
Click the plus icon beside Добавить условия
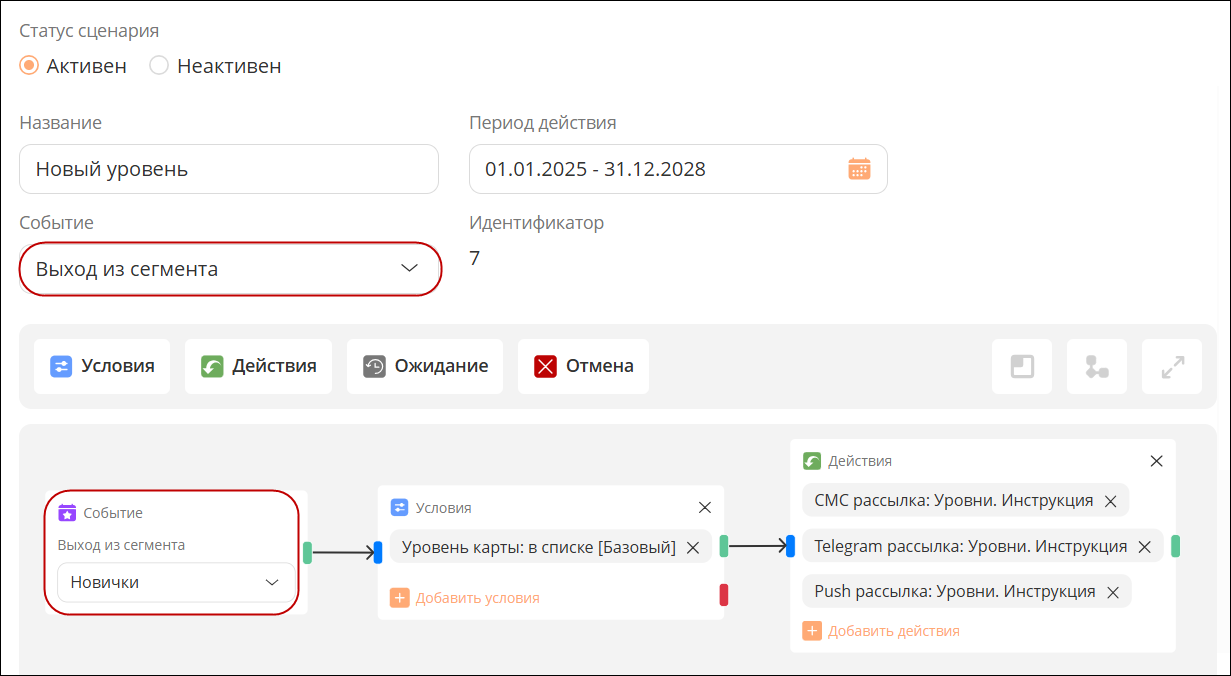click(399, 598)
